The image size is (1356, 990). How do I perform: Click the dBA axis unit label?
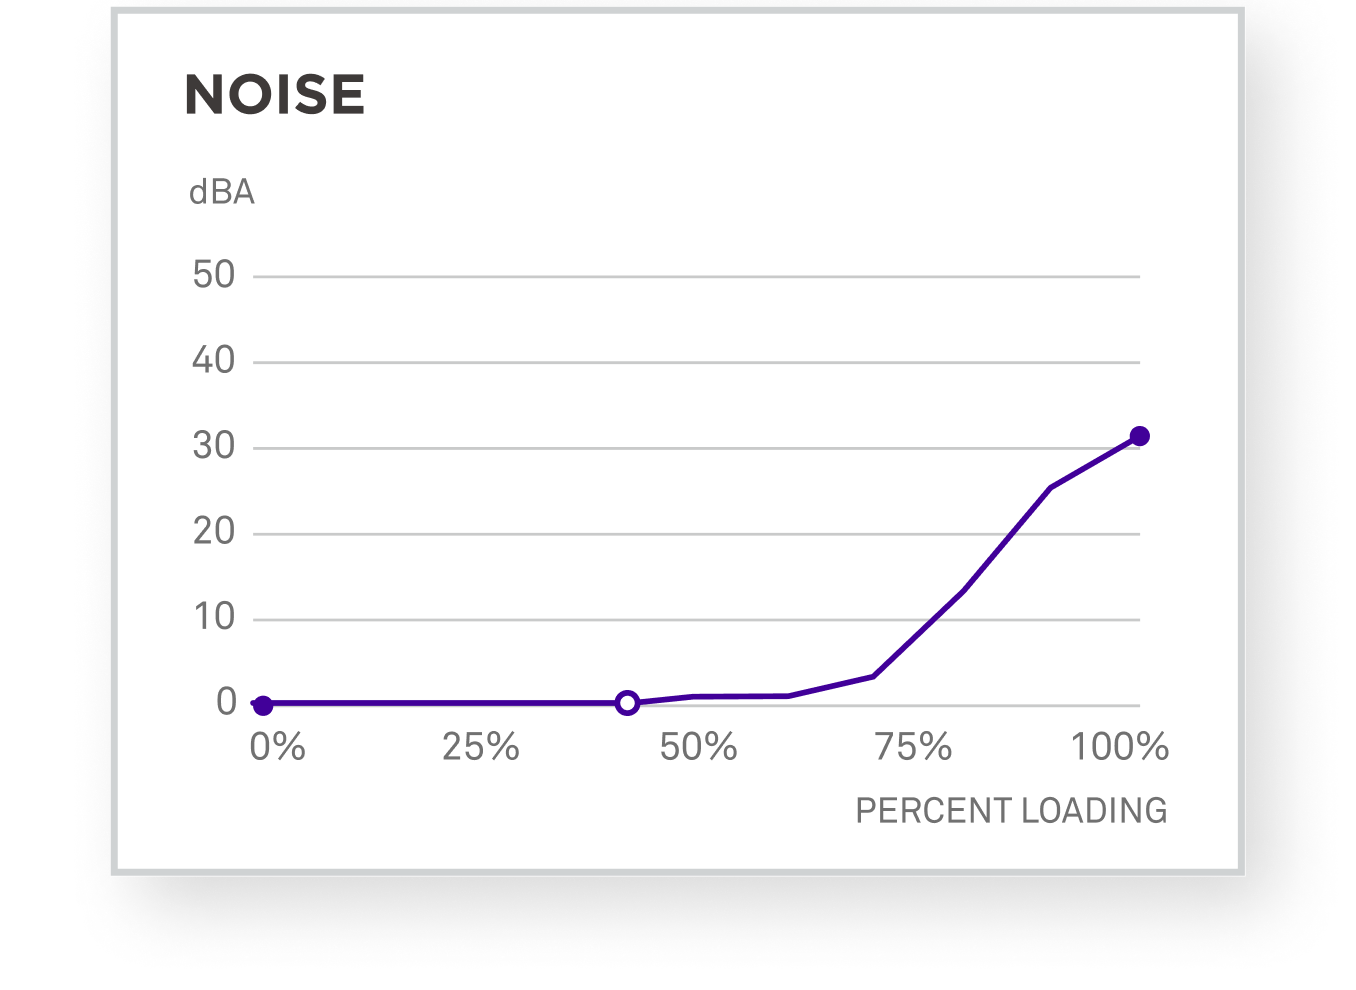(222, 192)
